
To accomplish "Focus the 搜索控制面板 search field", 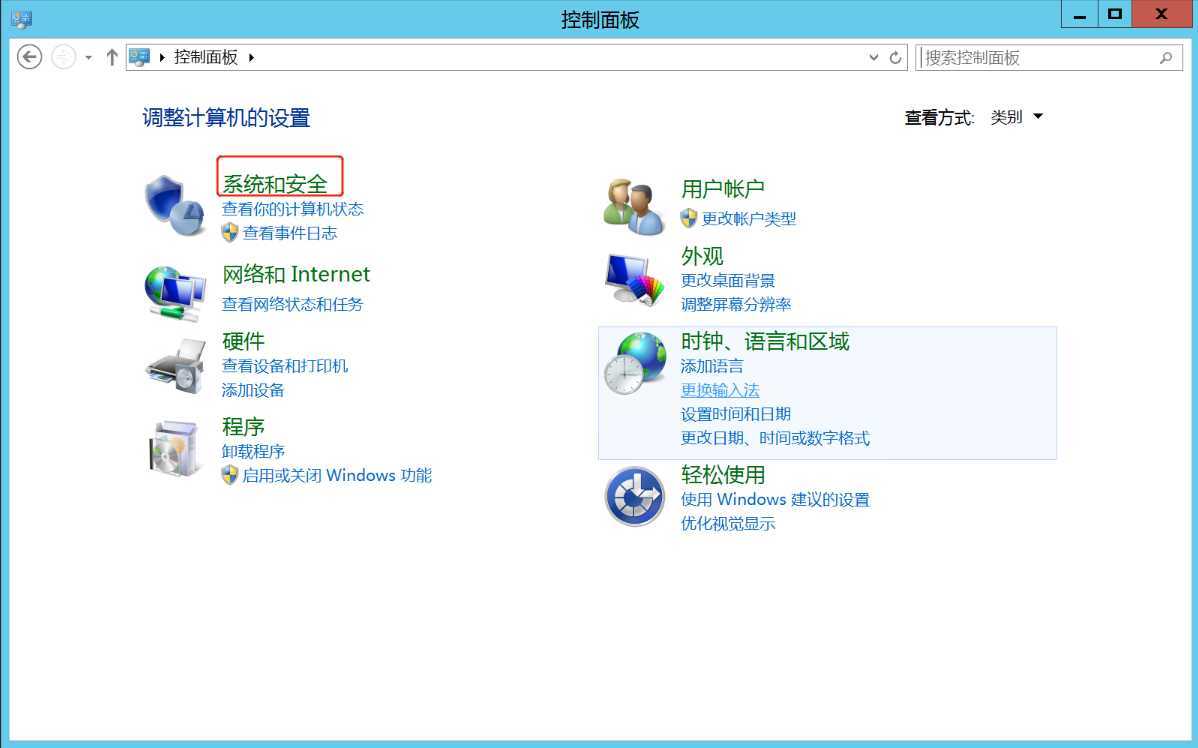I will click(1049, 57).
